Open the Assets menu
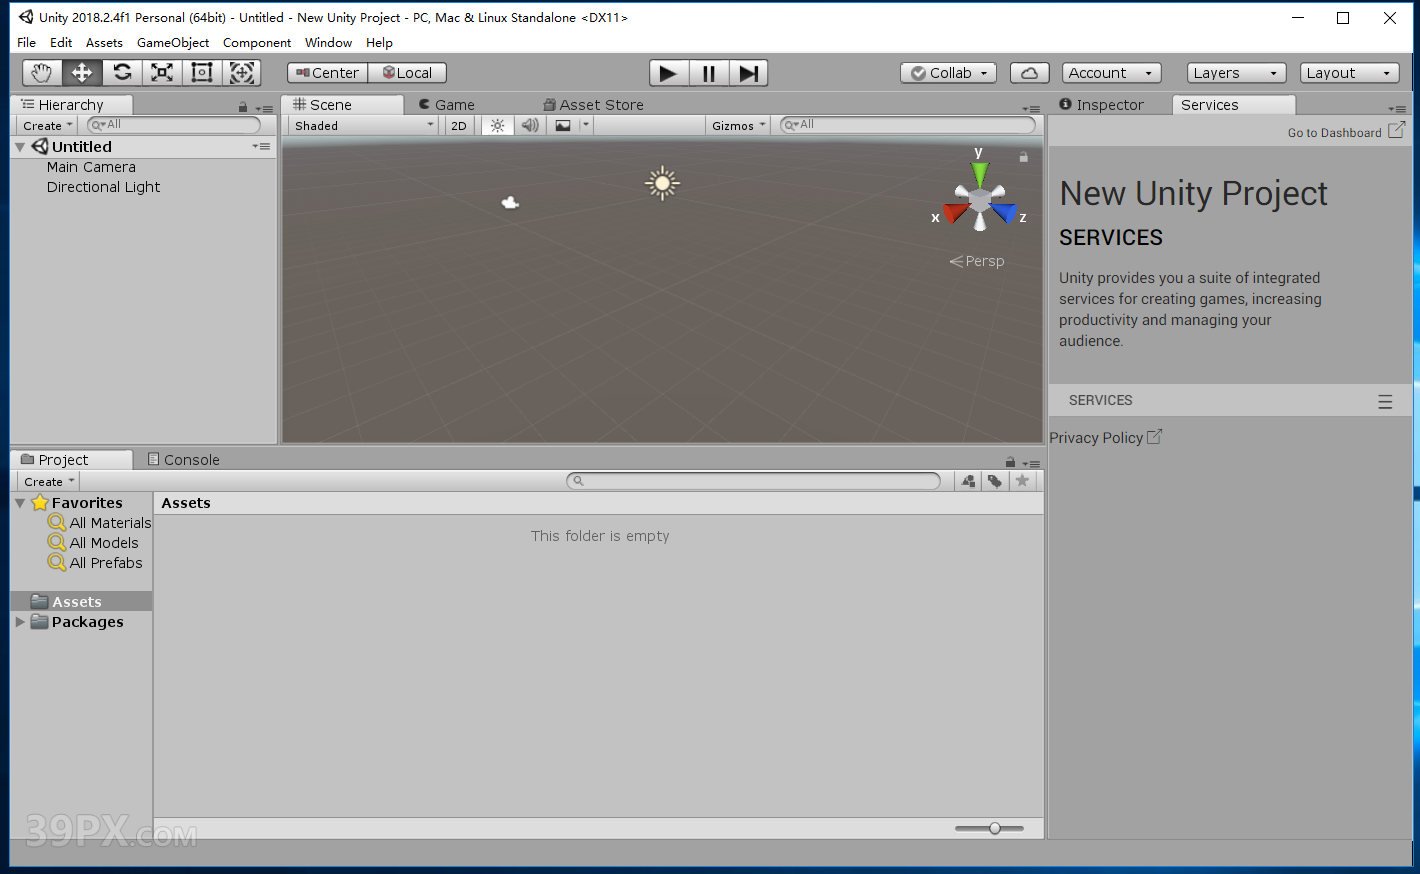The height and width of the screenshot is (874, 1420). pos(104,43)
